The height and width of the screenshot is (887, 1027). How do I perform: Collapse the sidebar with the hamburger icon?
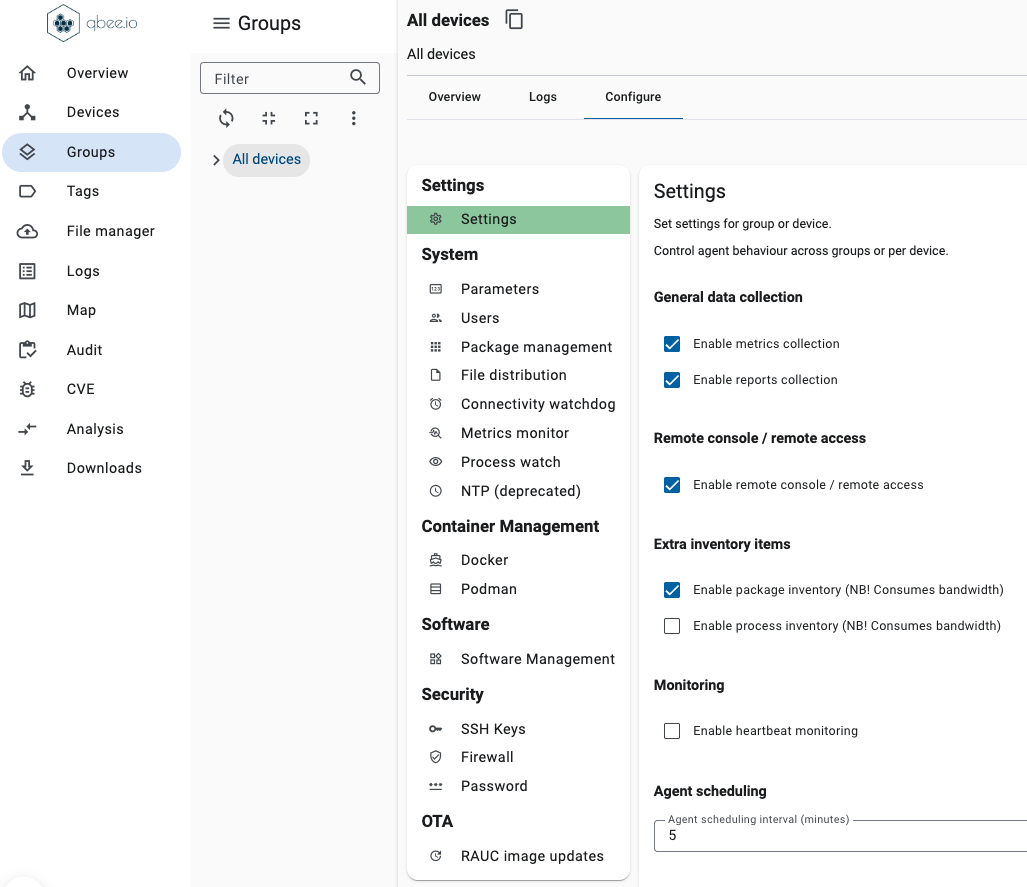(219, 23)
